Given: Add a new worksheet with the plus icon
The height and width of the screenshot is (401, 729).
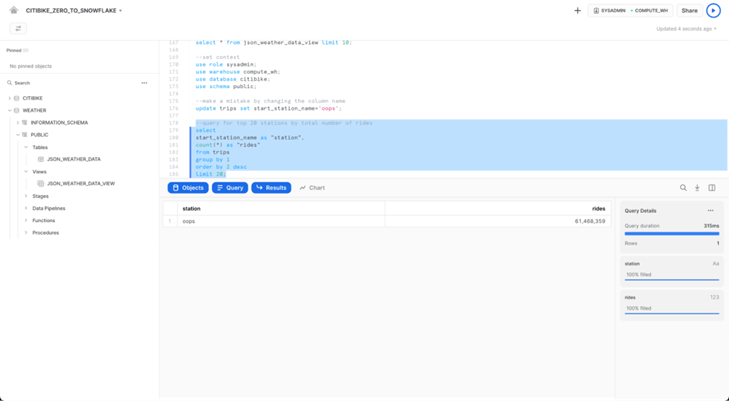Looking at the screenshot, I should (x=577, y=11).
